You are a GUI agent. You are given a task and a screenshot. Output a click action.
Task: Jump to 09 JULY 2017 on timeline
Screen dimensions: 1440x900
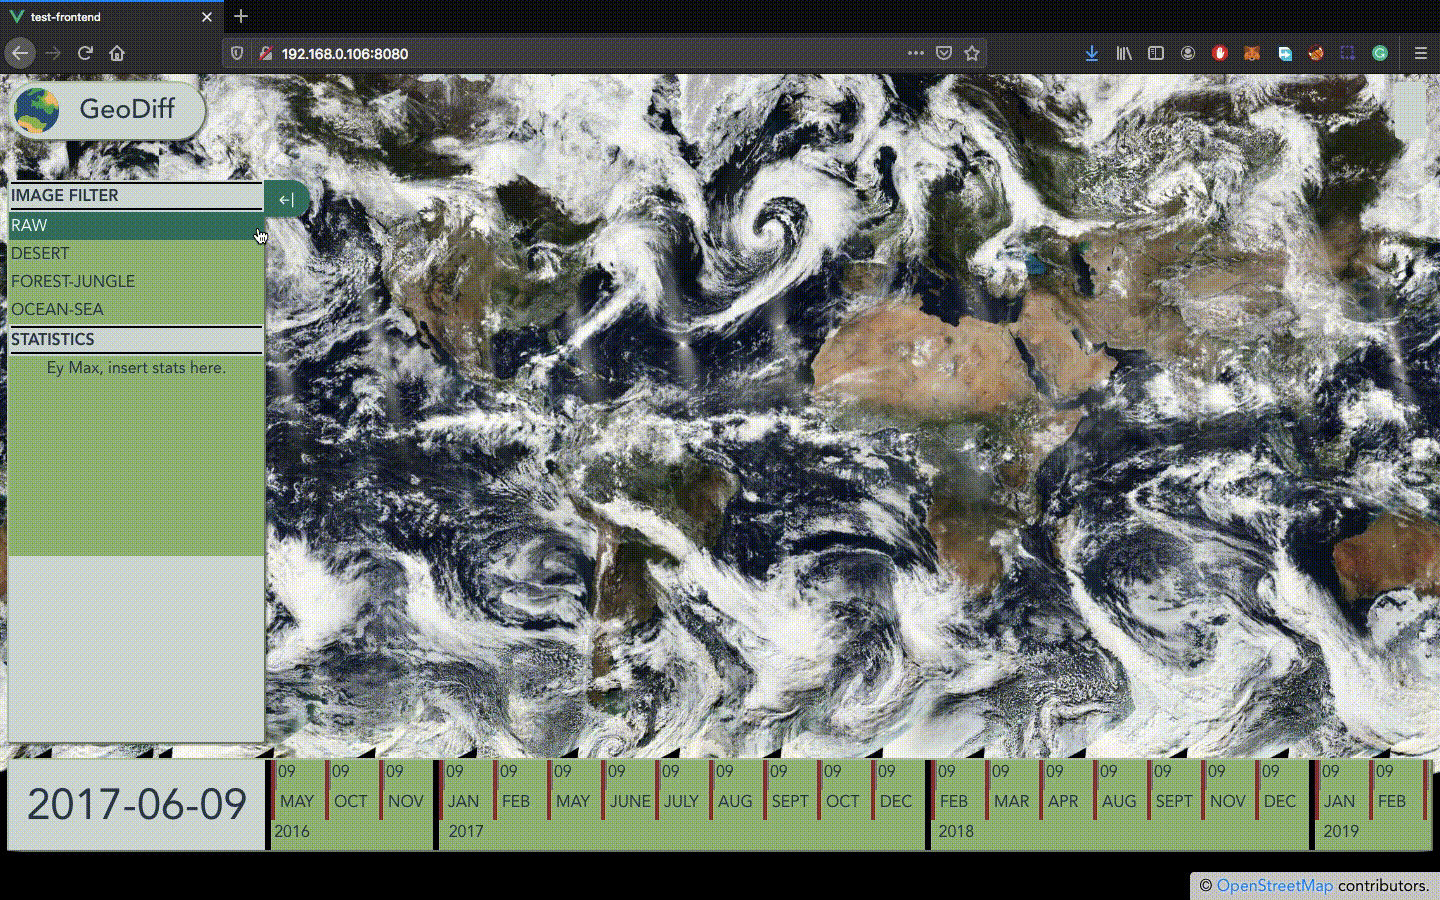tap(682, 790)
